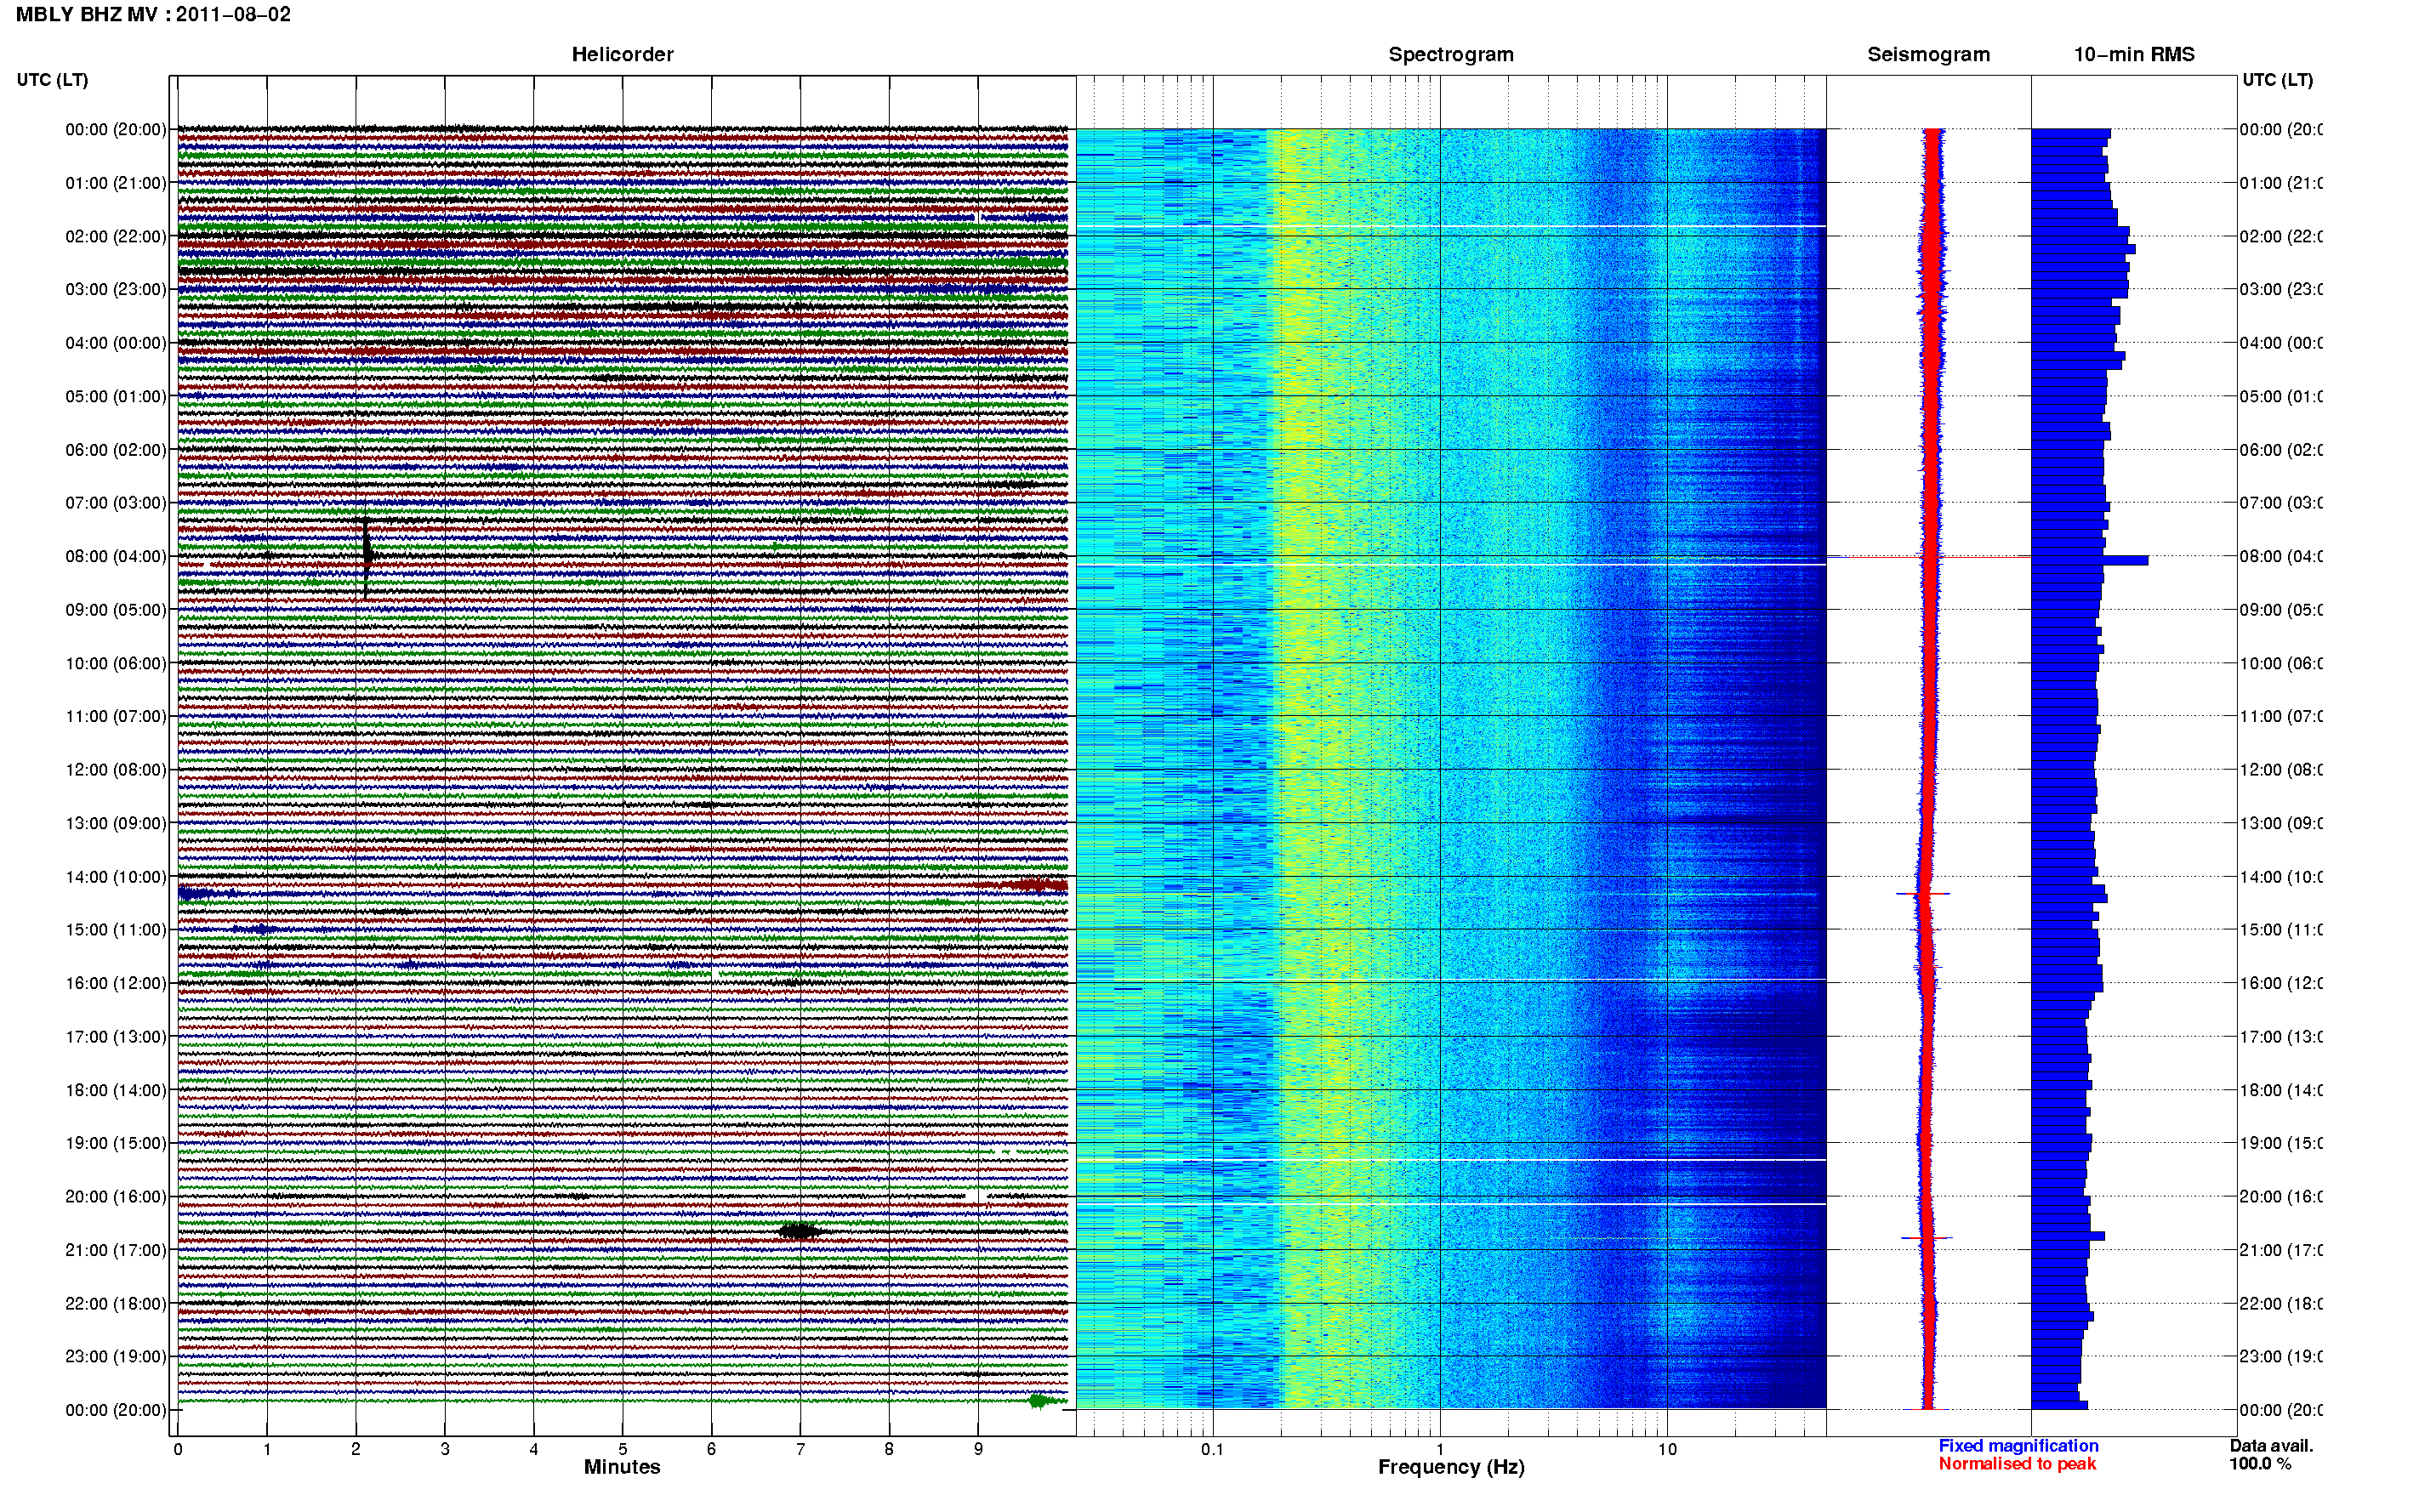
Task: Click the green event burst on the last trace
Action: tap(1040, 1401)
